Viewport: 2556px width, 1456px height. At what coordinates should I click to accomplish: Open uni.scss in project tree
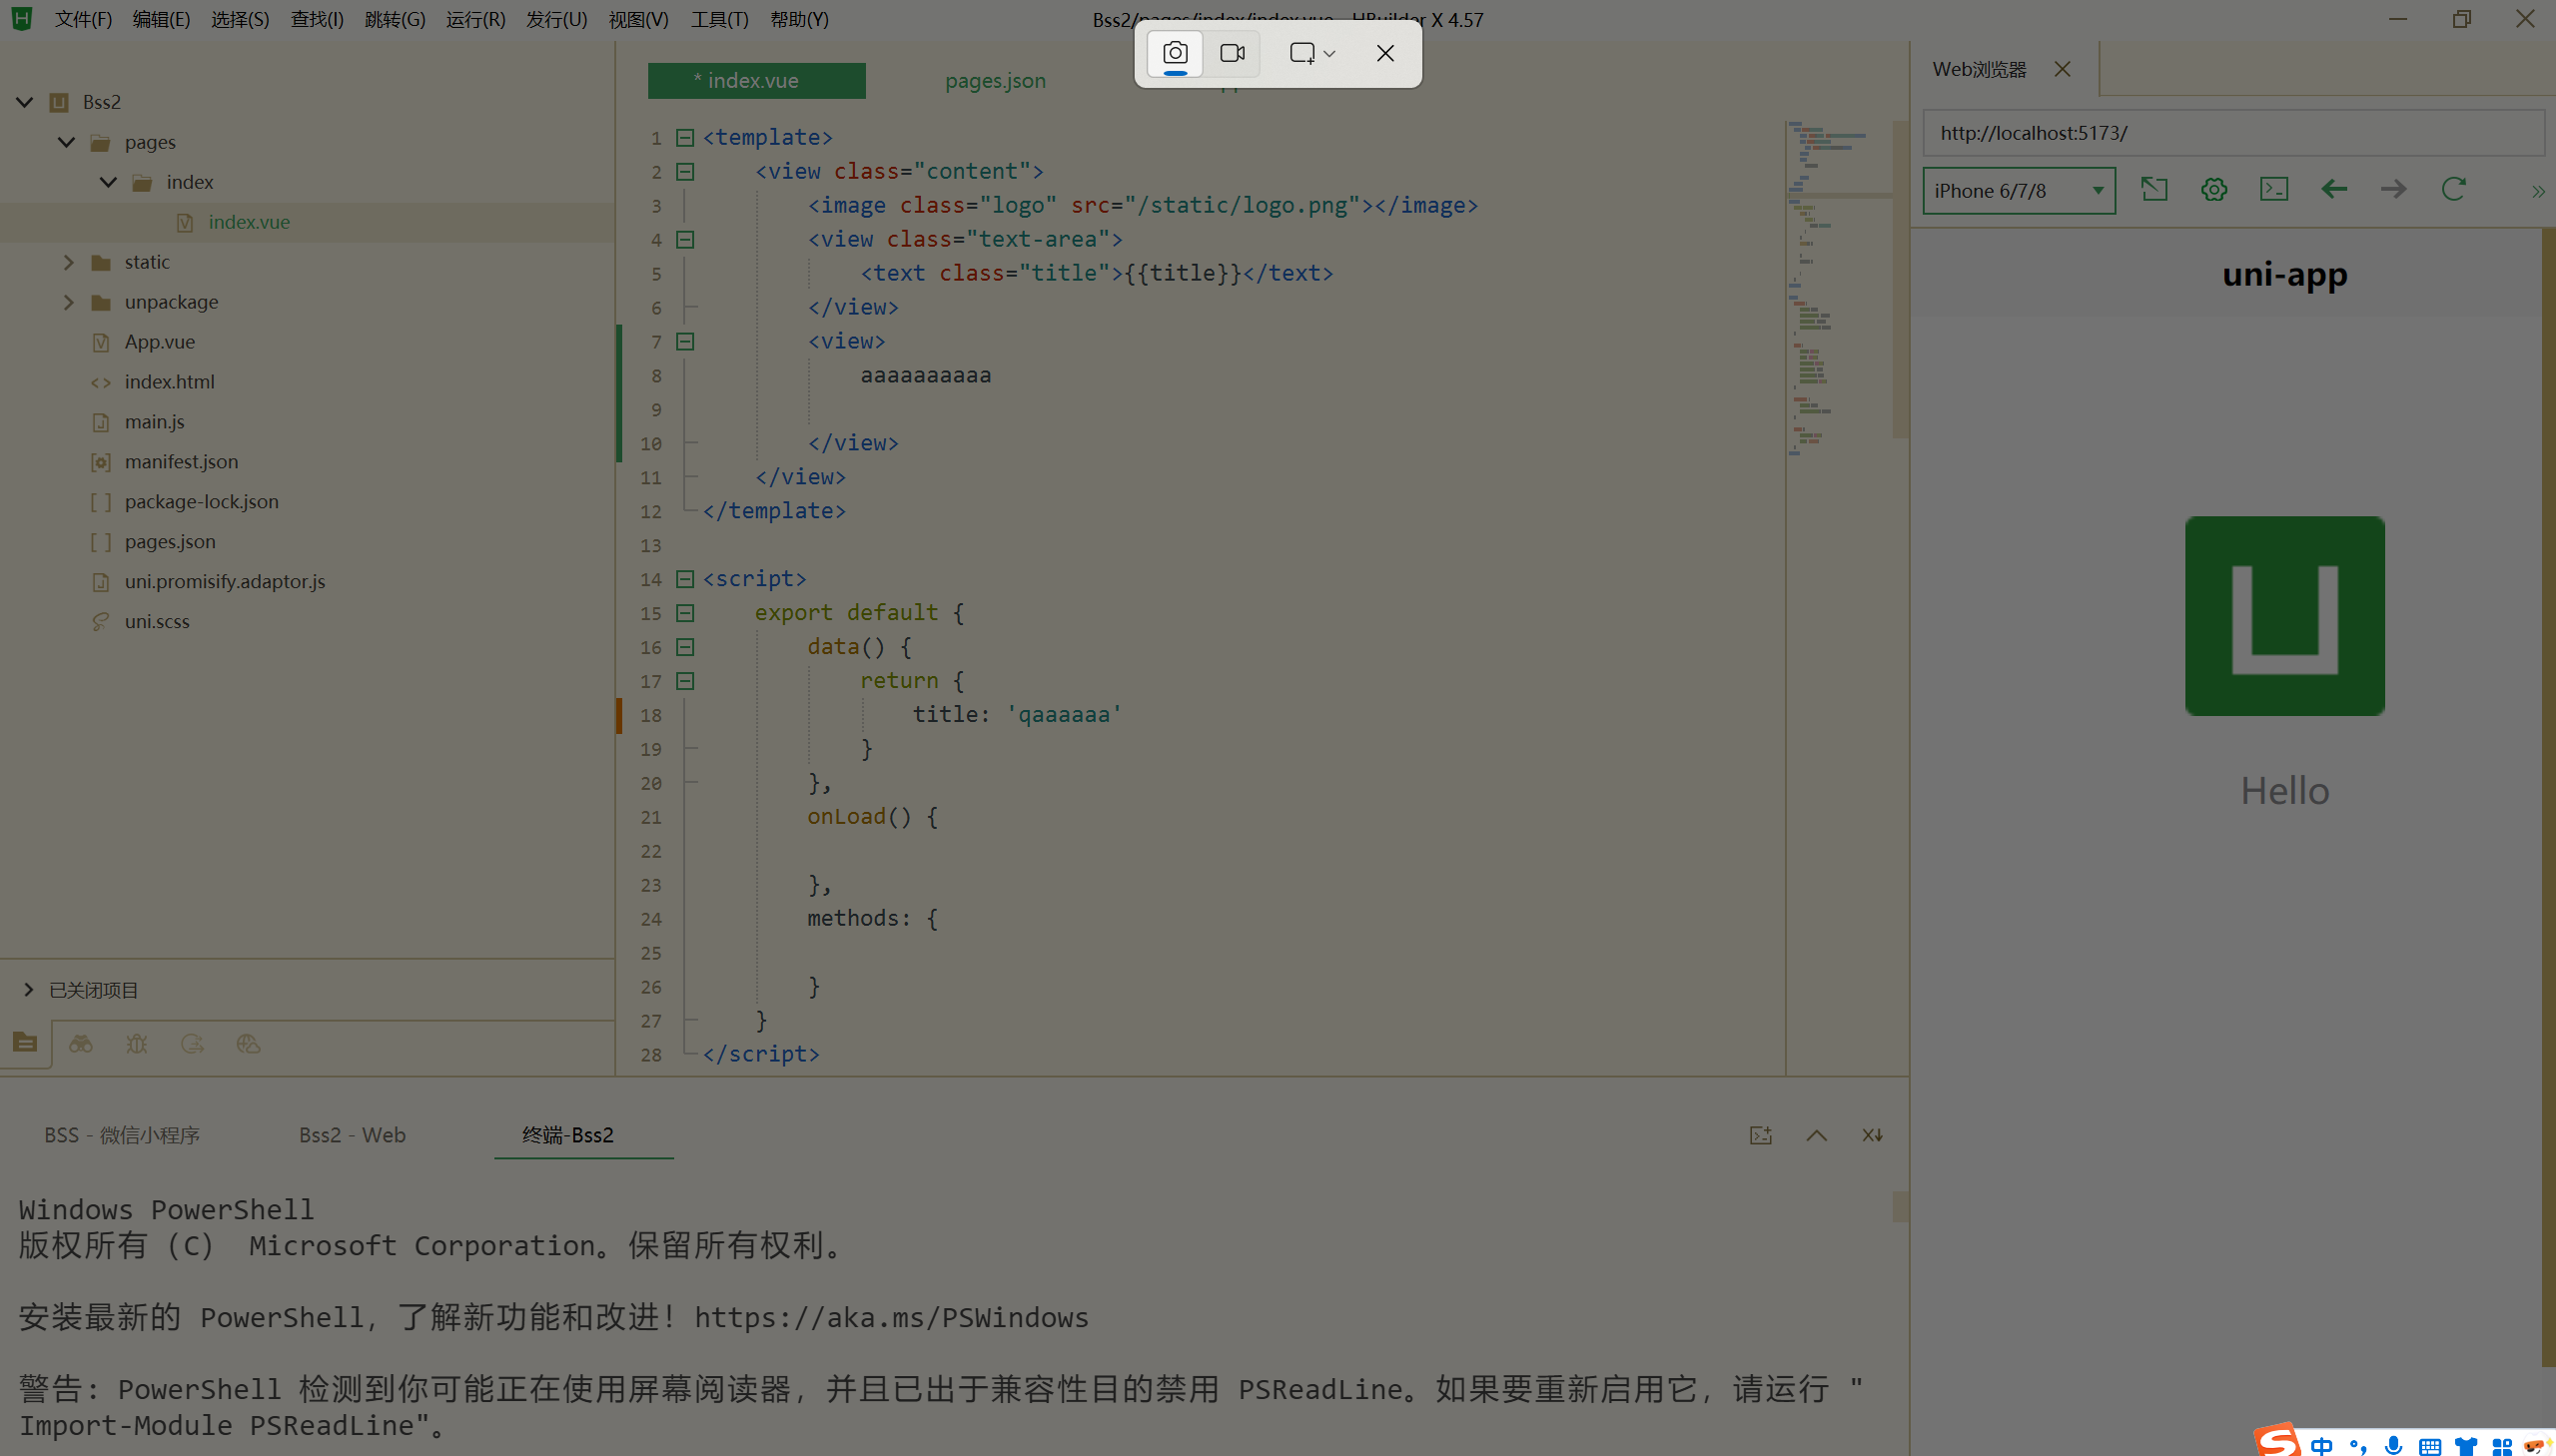coord(157,622)
